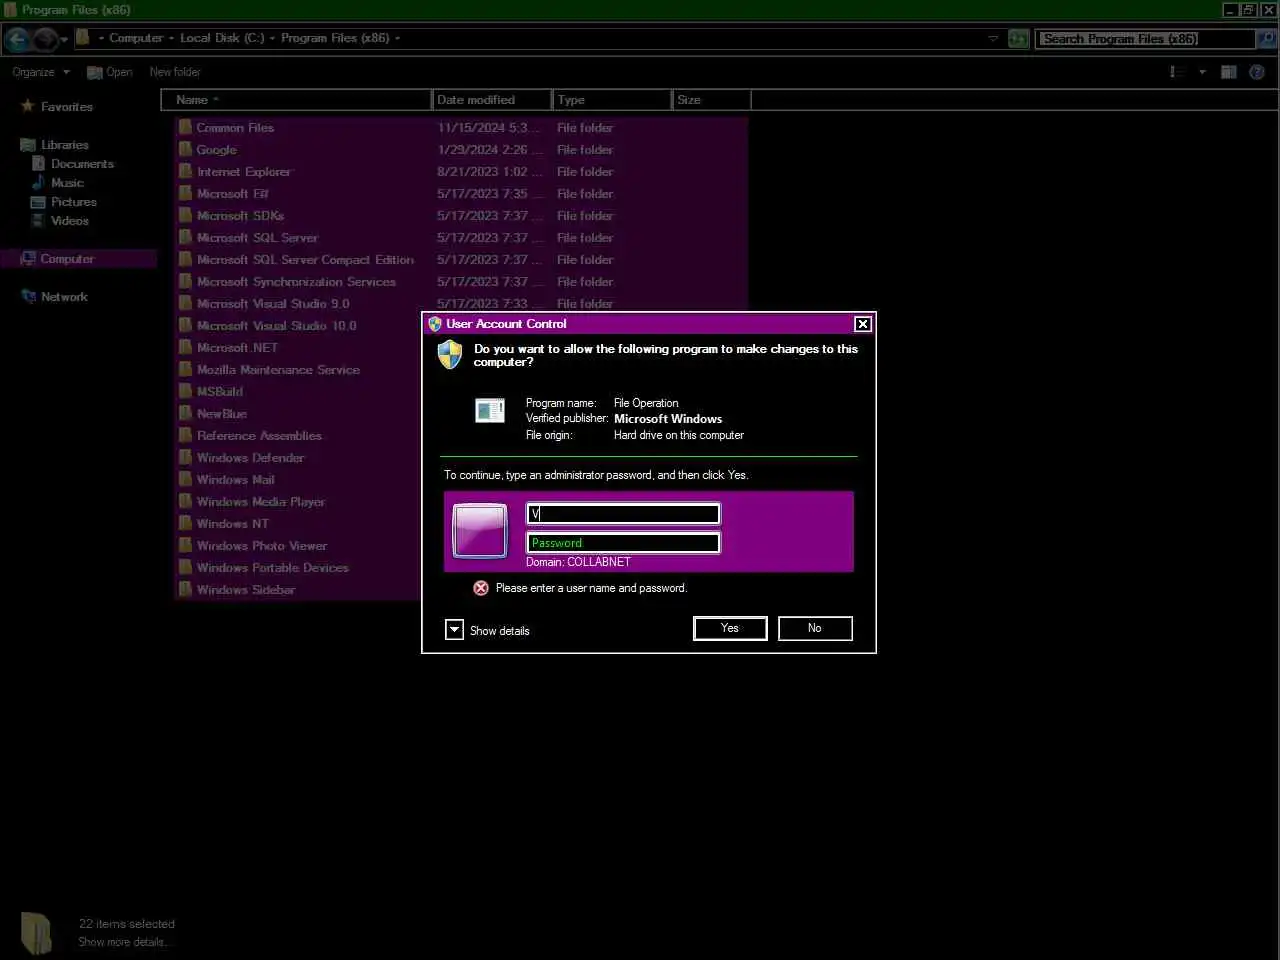
Task: Open address bar history dropdown arrow
Action: pos(993,39)
